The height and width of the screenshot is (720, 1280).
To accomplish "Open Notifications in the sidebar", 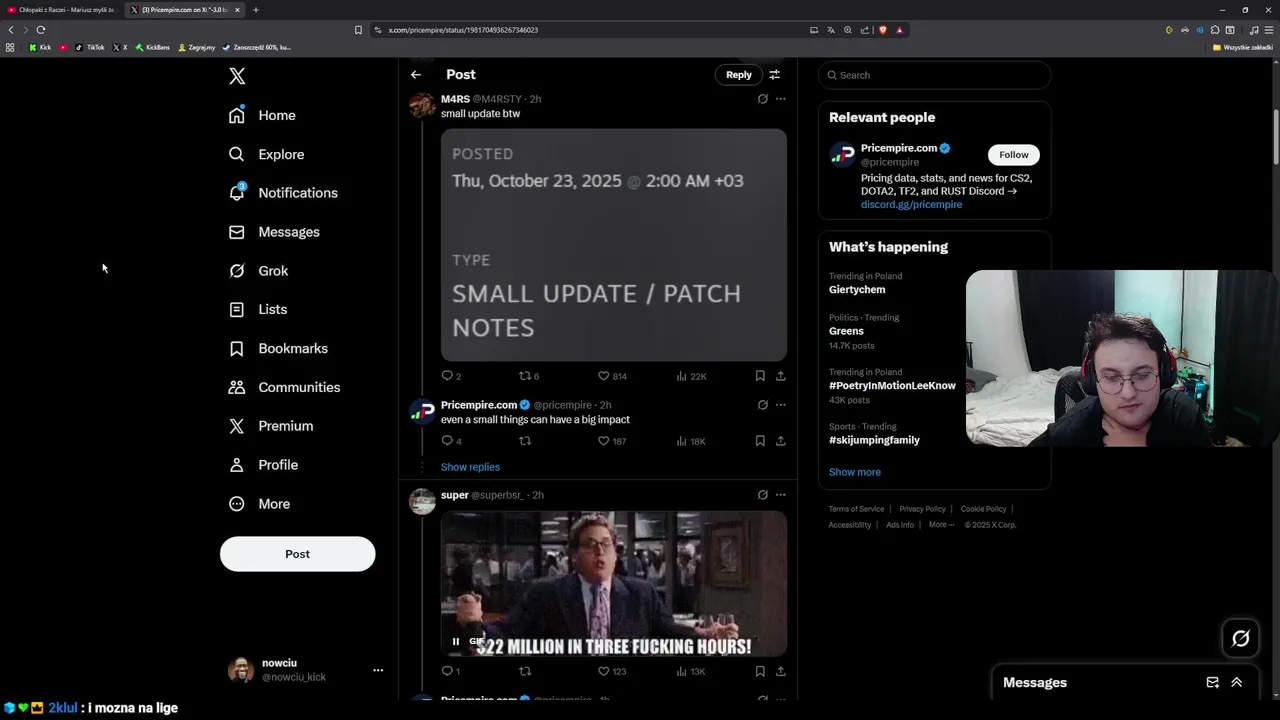I will tap(283, 193).
